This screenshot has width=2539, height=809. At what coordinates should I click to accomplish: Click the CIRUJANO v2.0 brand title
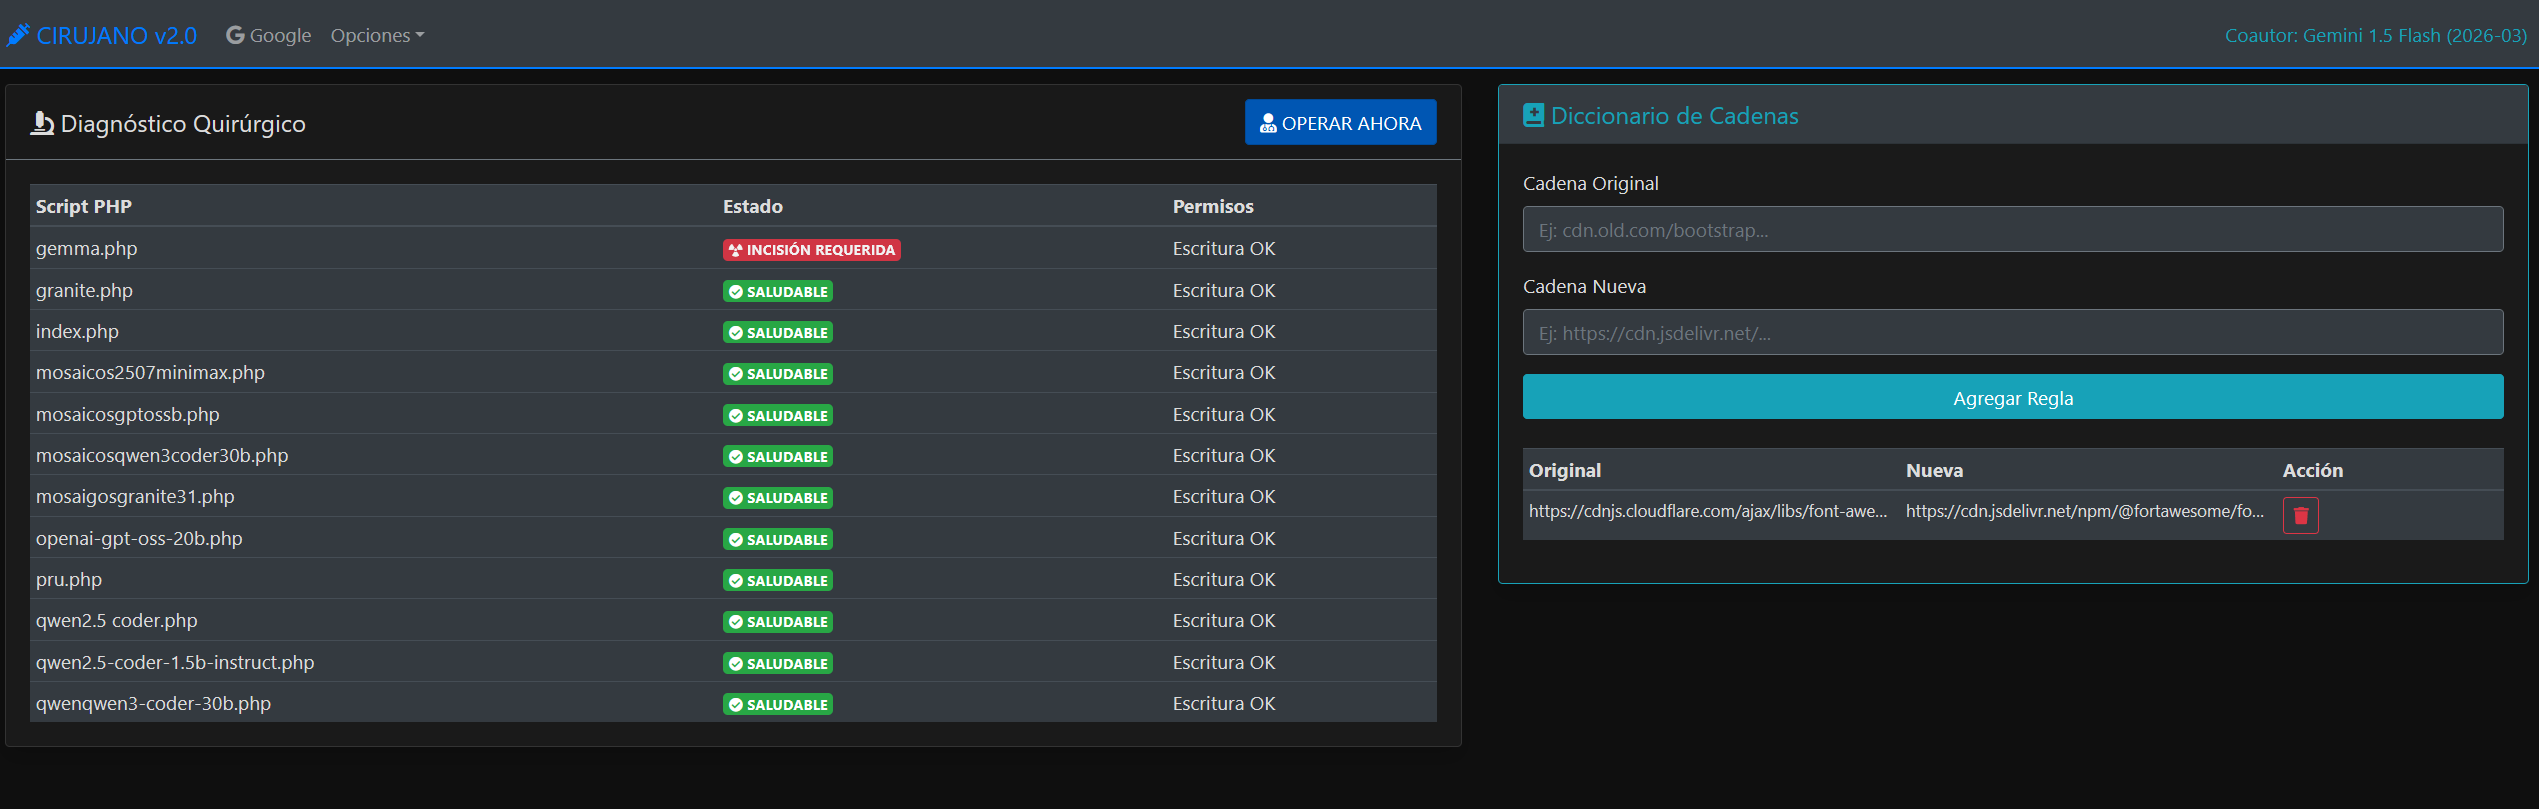116,35
